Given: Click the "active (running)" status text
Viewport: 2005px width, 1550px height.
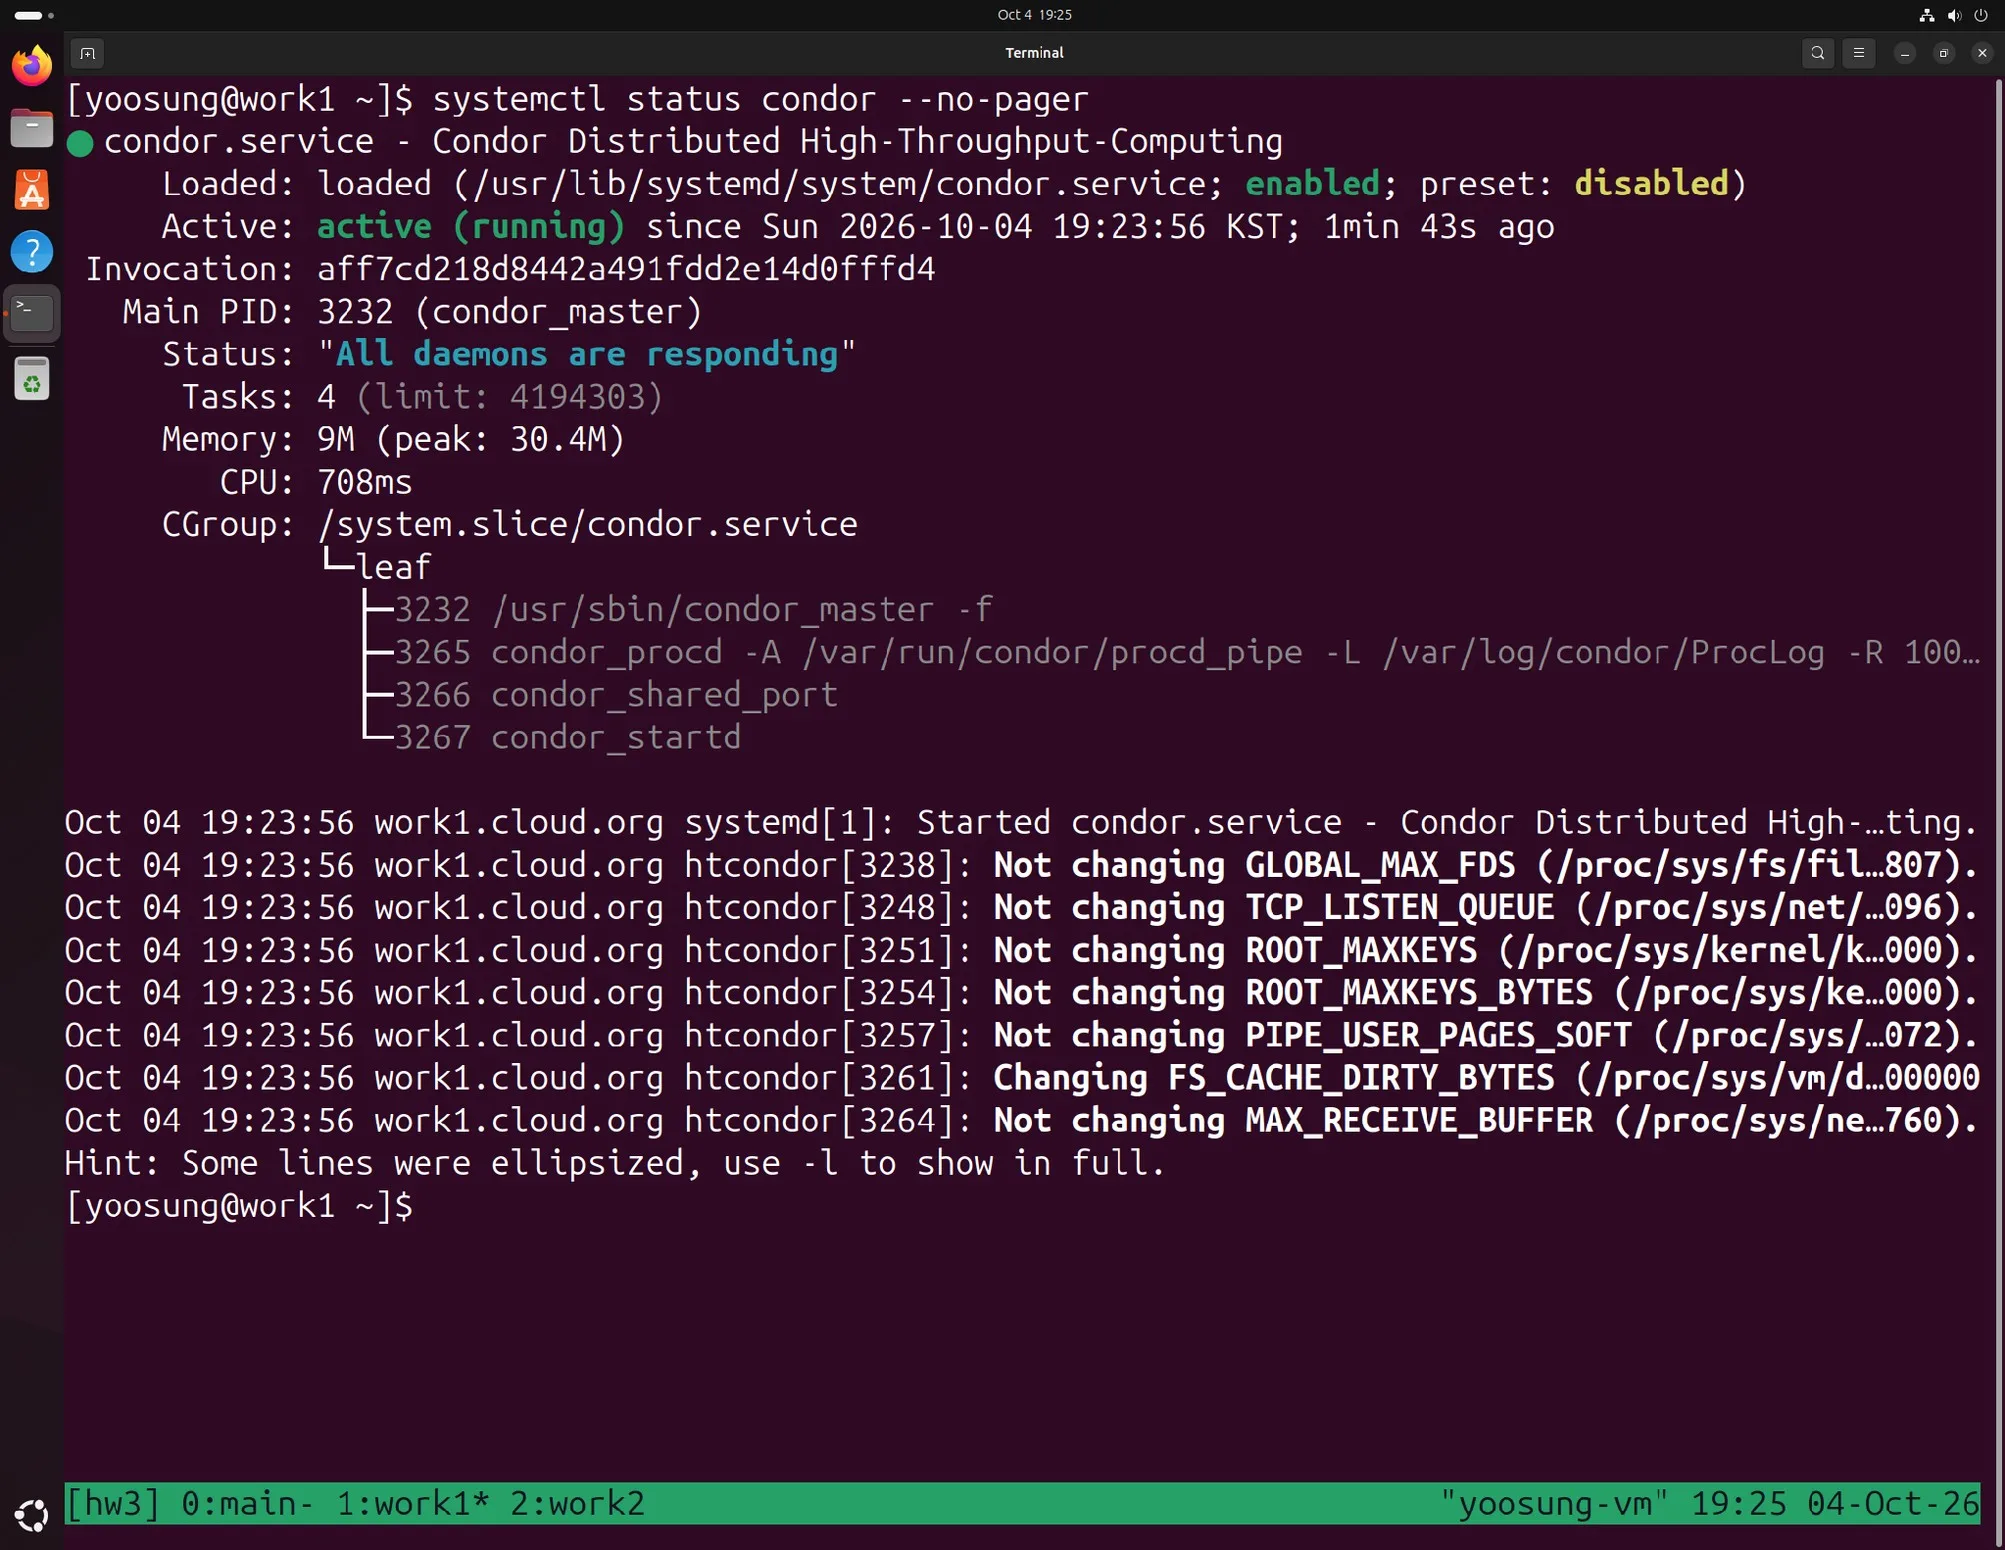Looking at the screenshot, I should point(471,226).
